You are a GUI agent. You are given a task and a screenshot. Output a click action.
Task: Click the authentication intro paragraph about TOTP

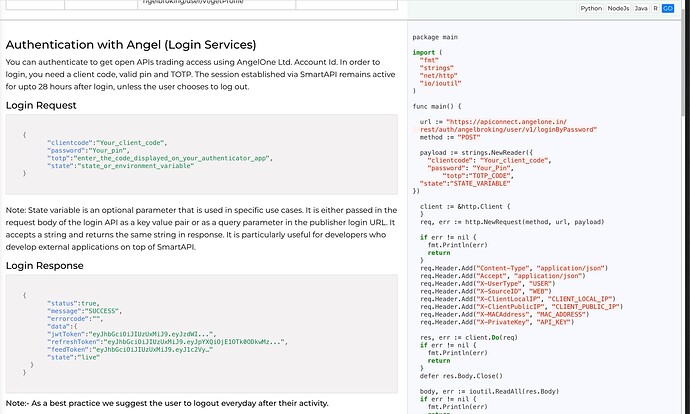(x=200, y=74)
